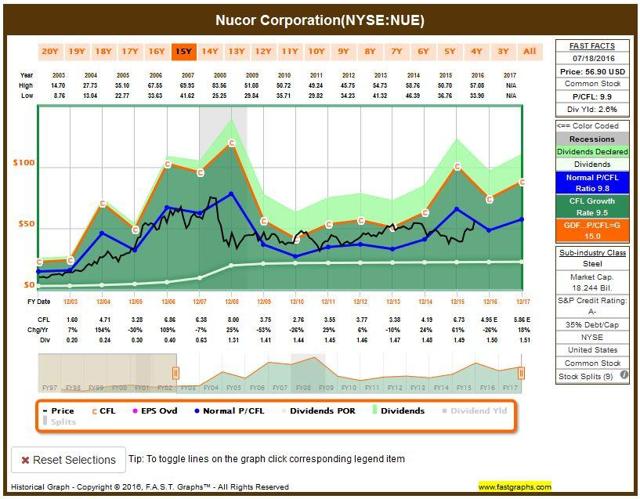Click the 12/15 Normal P/CFL point
This screenshot has width=640, height=499.
457,209
